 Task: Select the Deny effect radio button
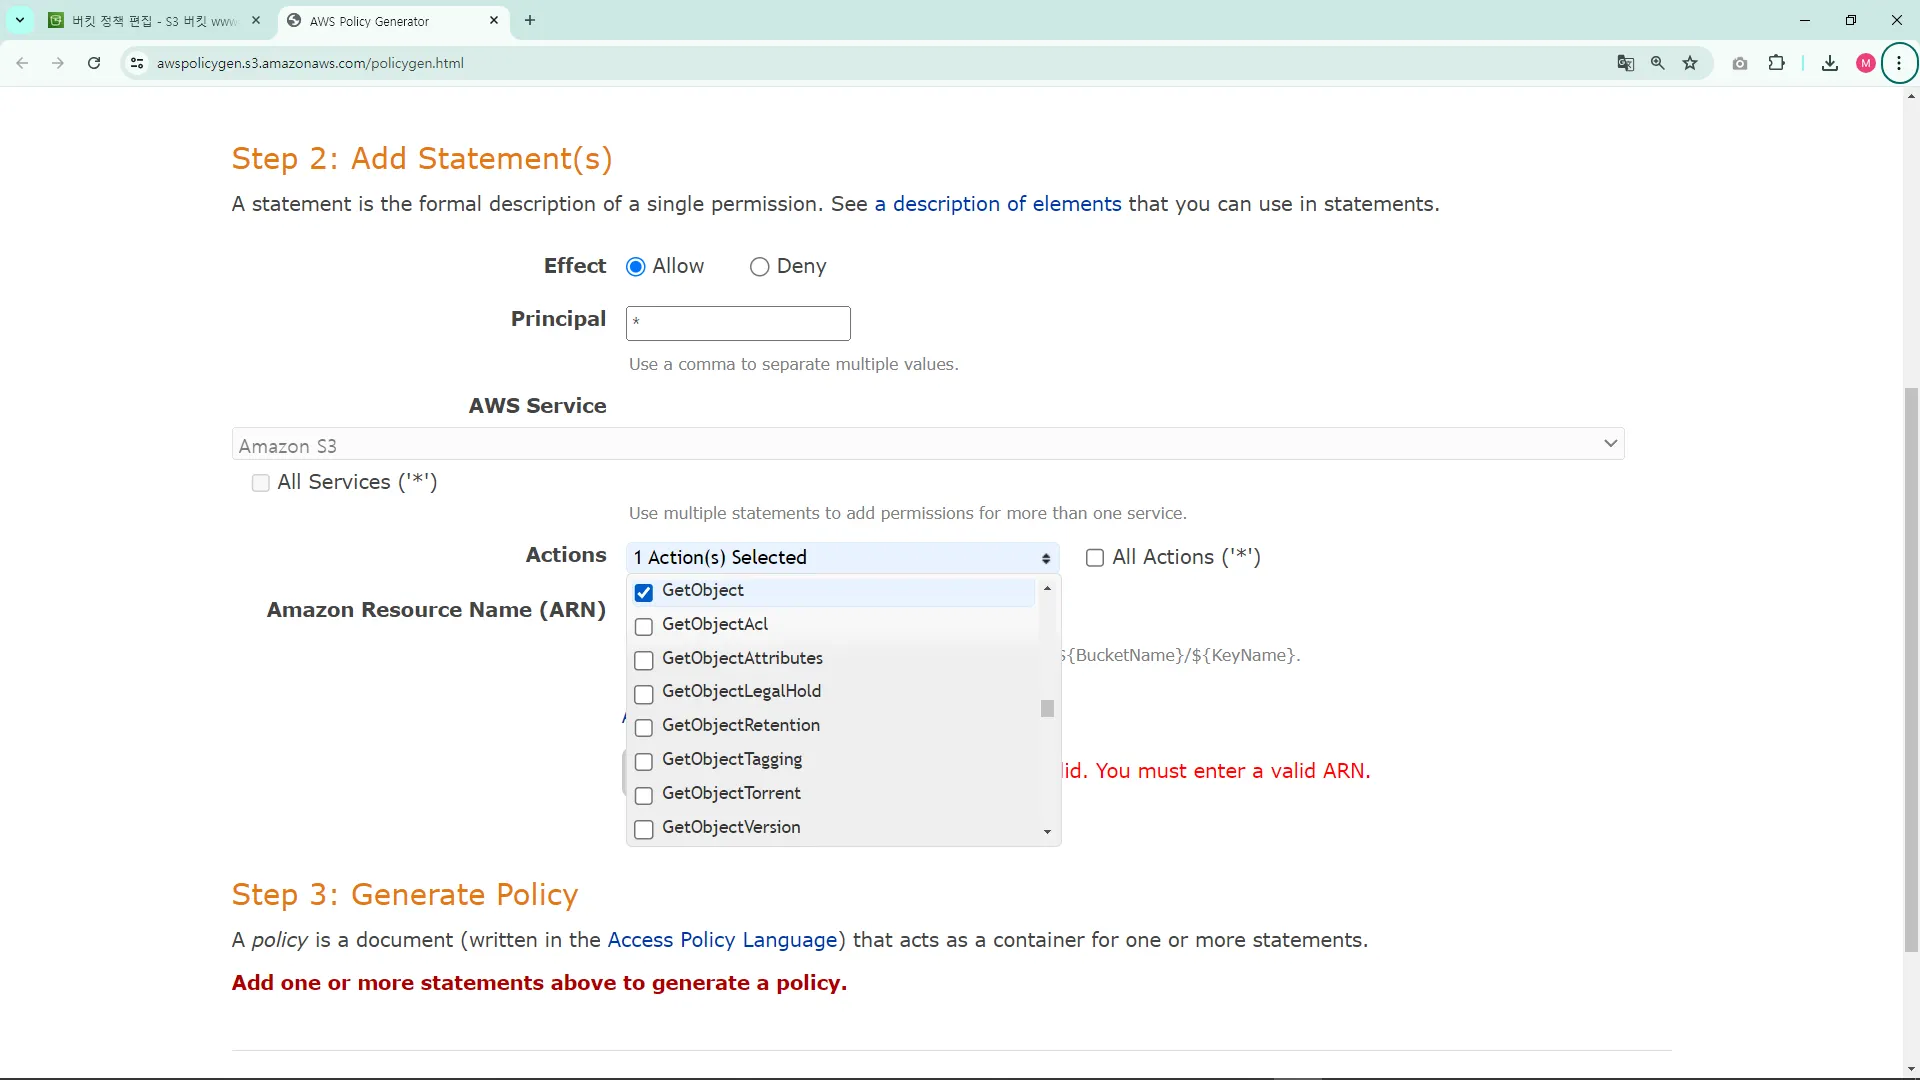point(759,267)
